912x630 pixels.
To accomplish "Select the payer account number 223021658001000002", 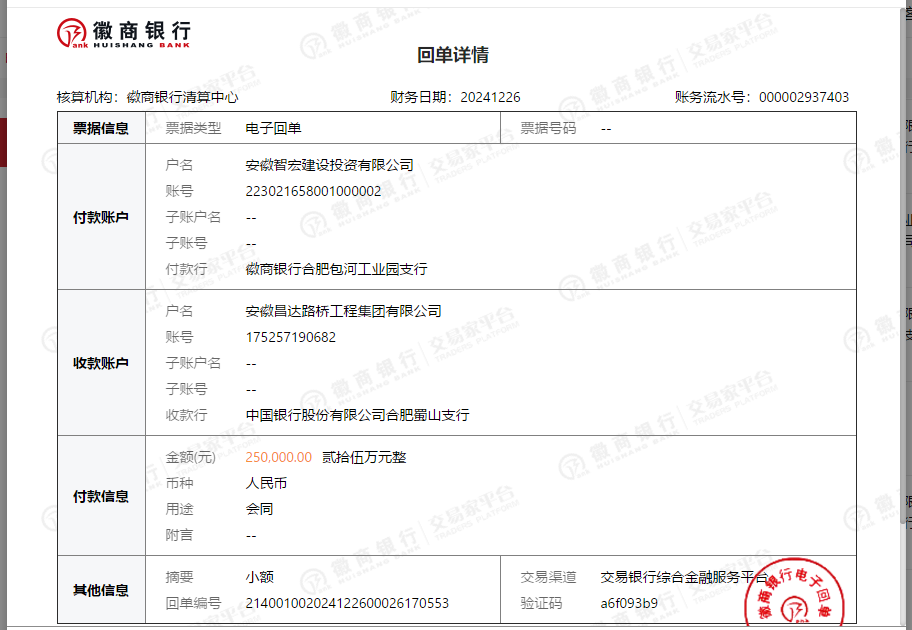I will pyautogui.click(x=313, y=191).
